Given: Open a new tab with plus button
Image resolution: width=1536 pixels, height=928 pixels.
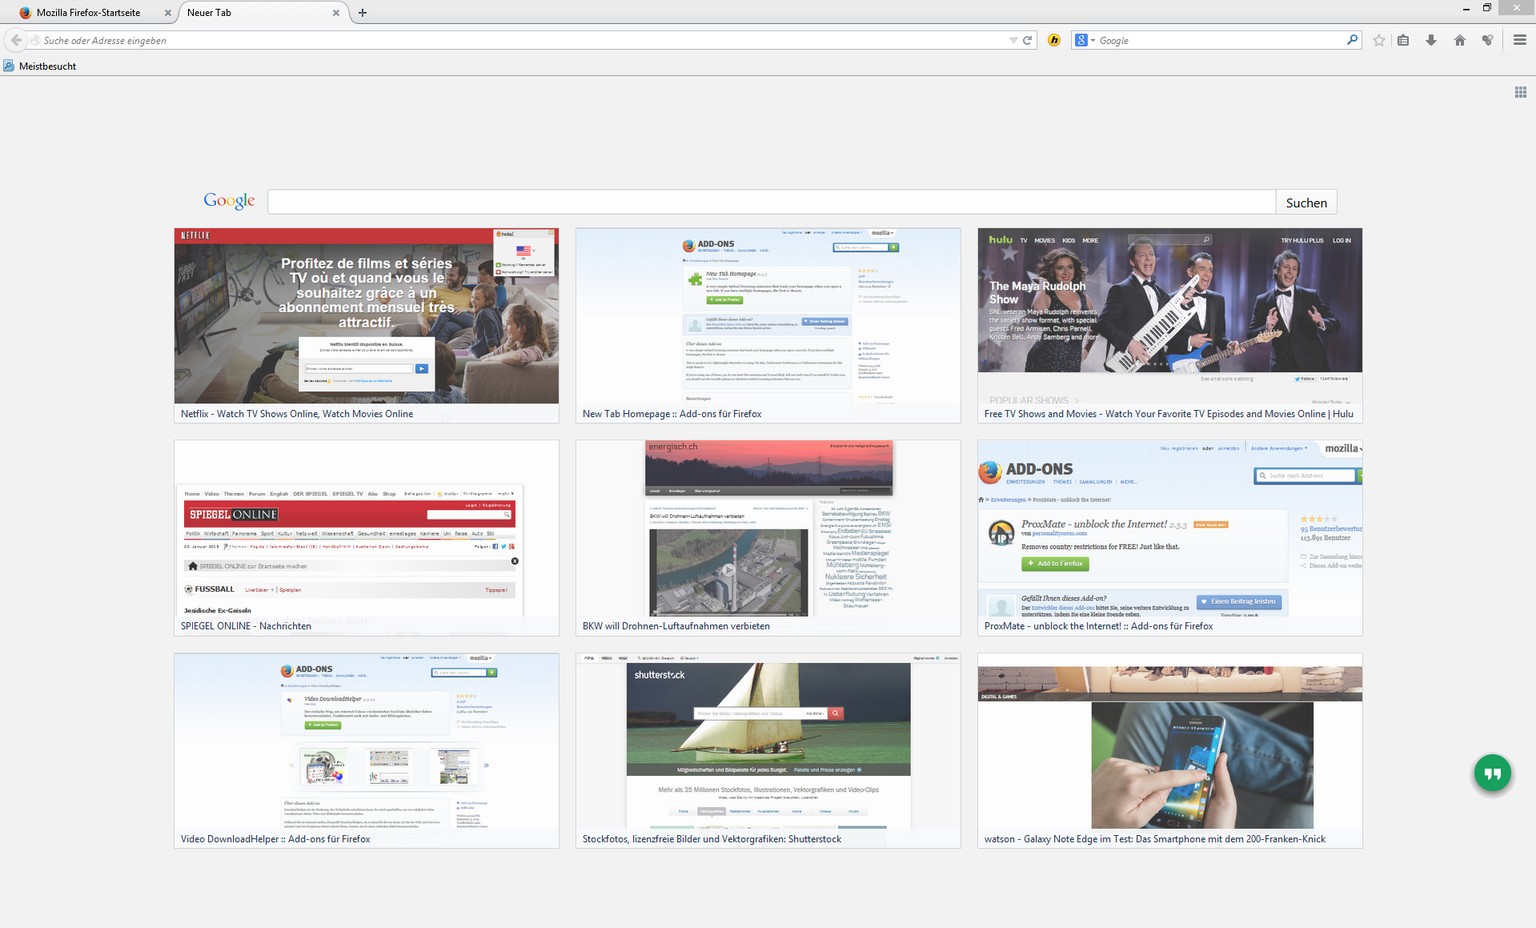Looking at the screenshot, I should tap(362, 13).
